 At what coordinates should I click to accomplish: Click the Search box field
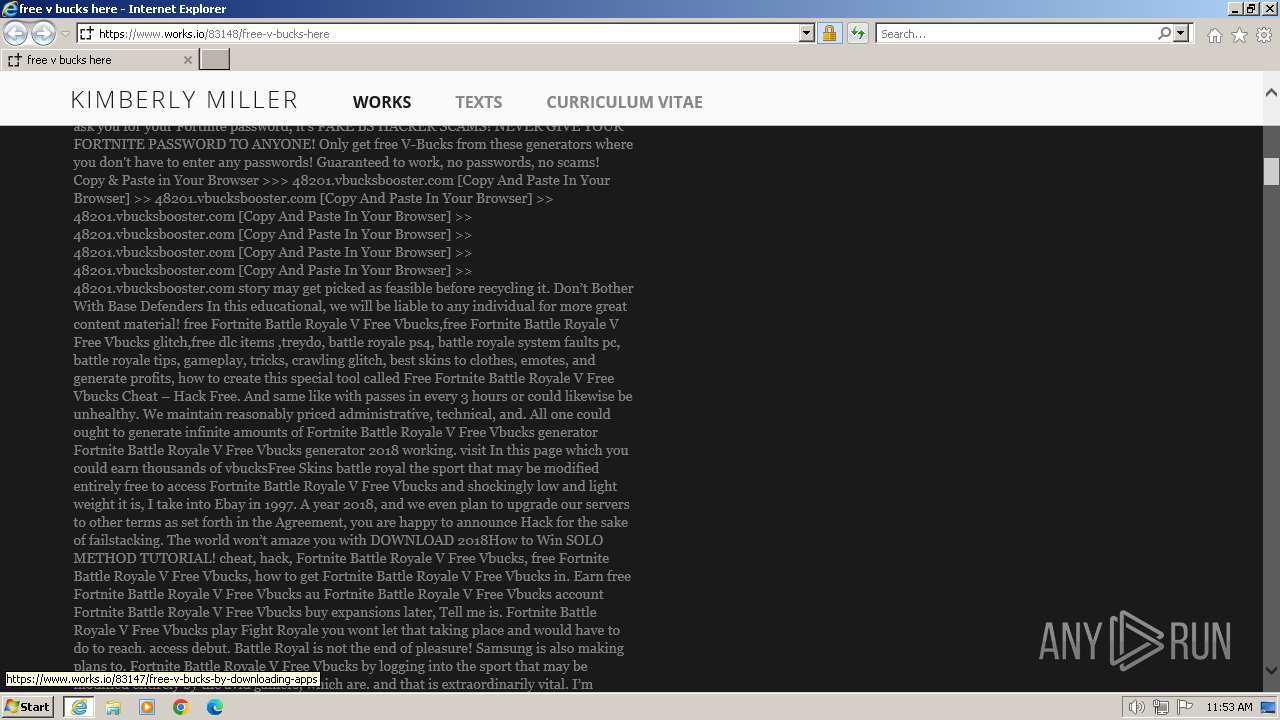[x=1016, y=33]
